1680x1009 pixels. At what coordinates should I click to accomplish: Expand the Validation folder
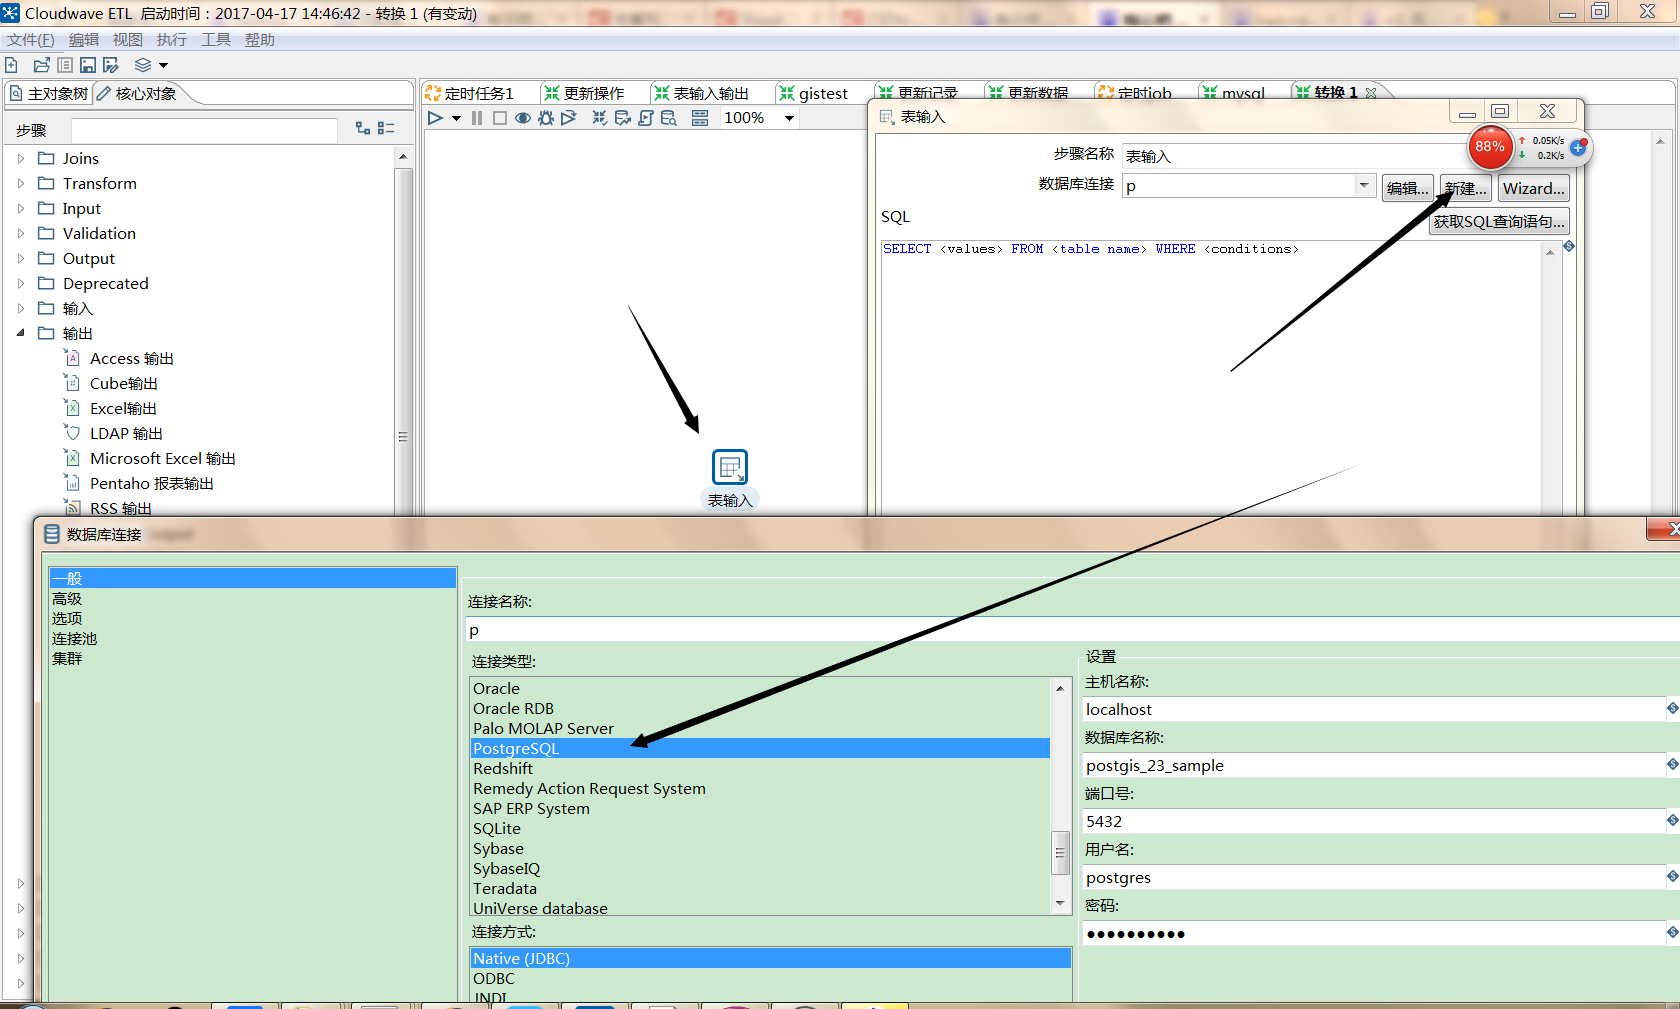point(21,233)
